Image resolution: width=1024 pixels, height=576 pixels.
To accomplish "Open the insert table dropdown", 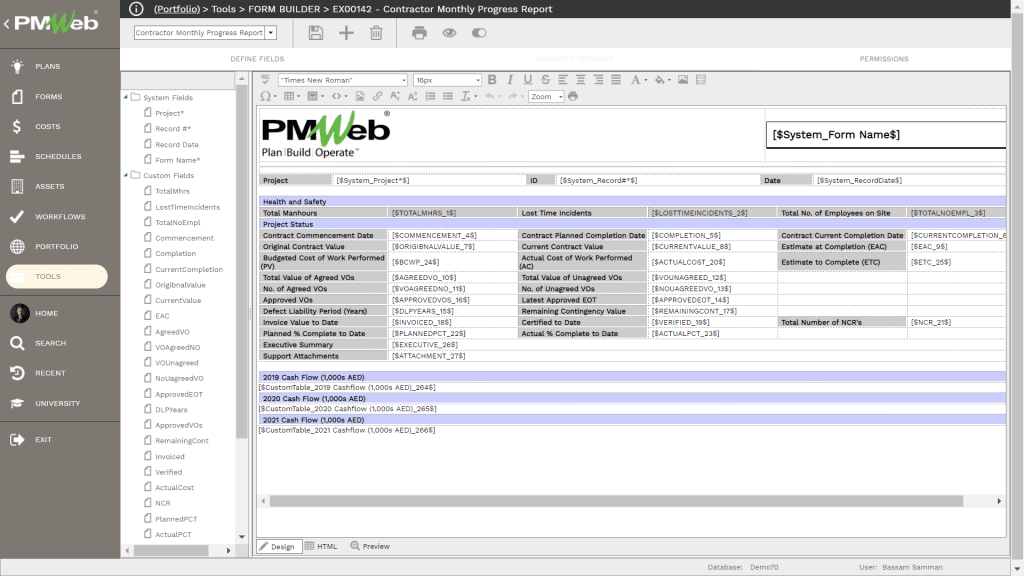I will (291, 96).
